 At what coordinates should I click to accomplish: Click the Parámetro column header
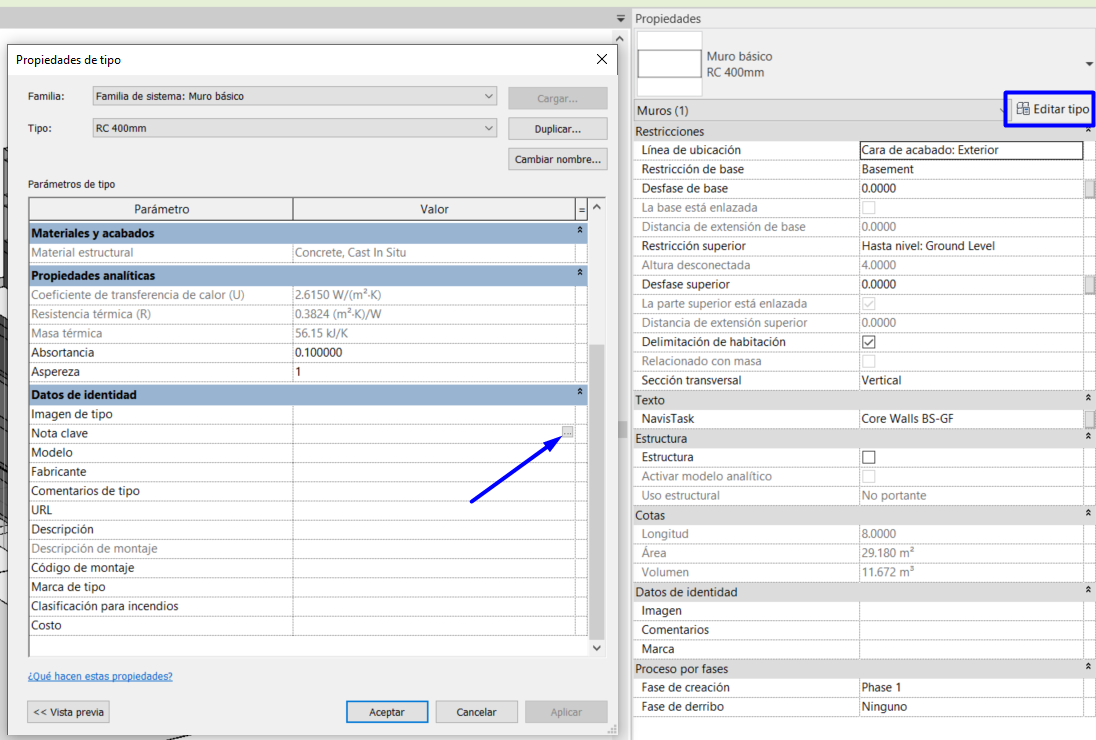pos(161,209)
